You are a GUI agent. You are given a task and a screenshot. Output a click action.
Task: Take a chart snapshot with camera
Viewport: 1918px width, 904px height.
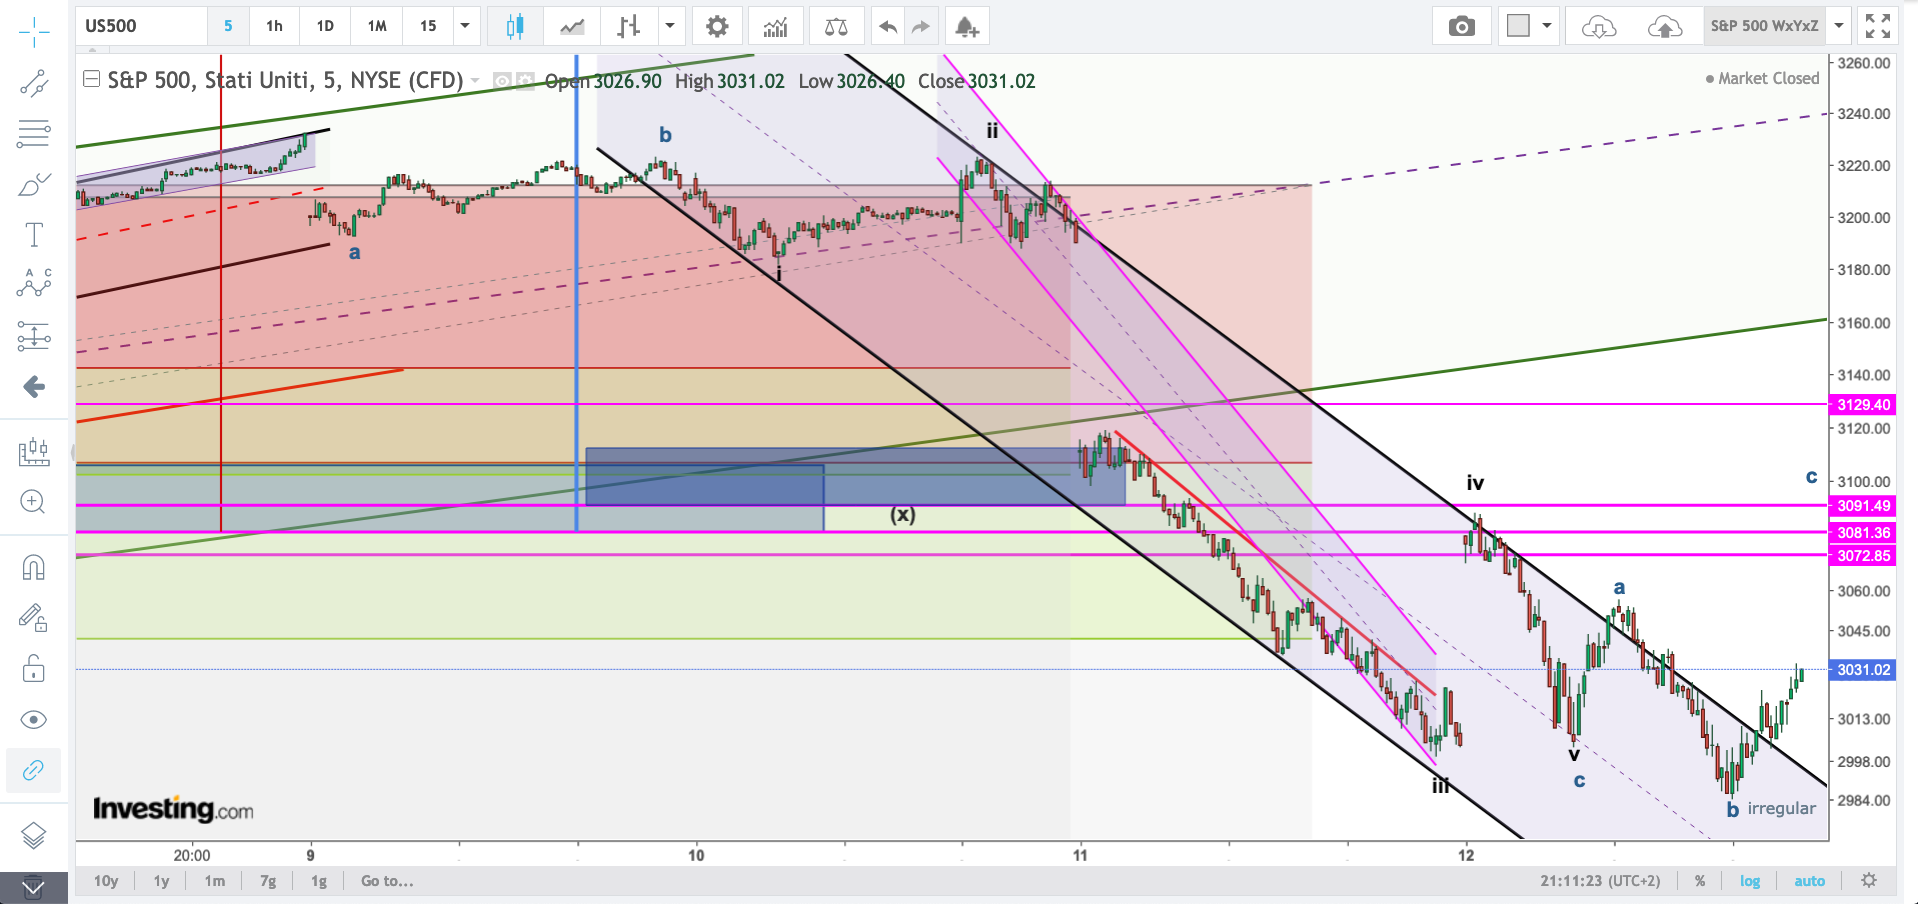pos(1461,27)
